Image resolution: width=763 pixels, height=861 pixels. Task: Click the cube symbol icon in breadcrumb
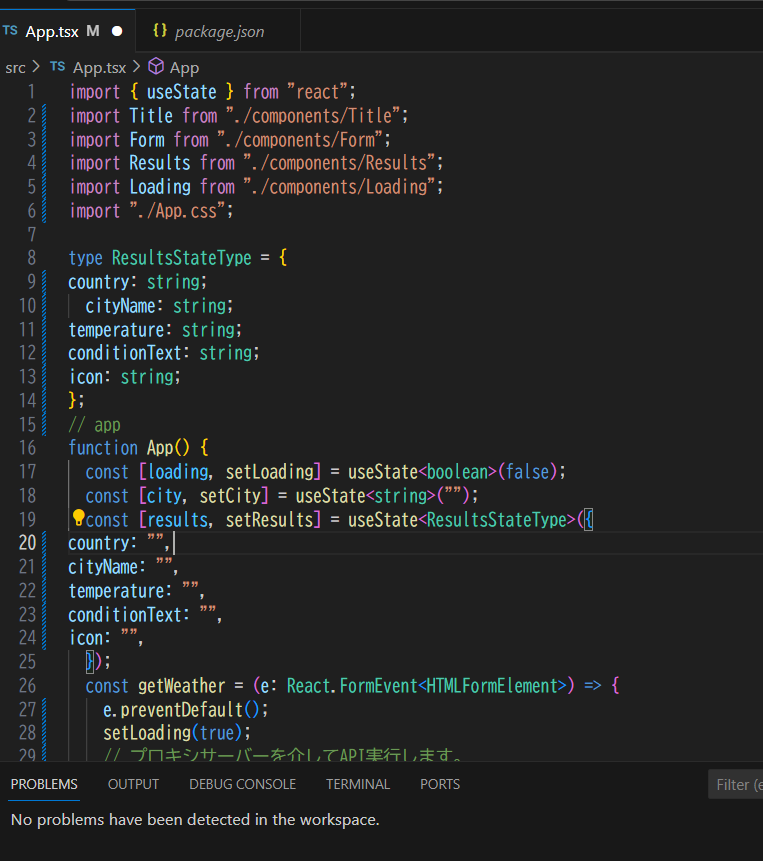156,66
